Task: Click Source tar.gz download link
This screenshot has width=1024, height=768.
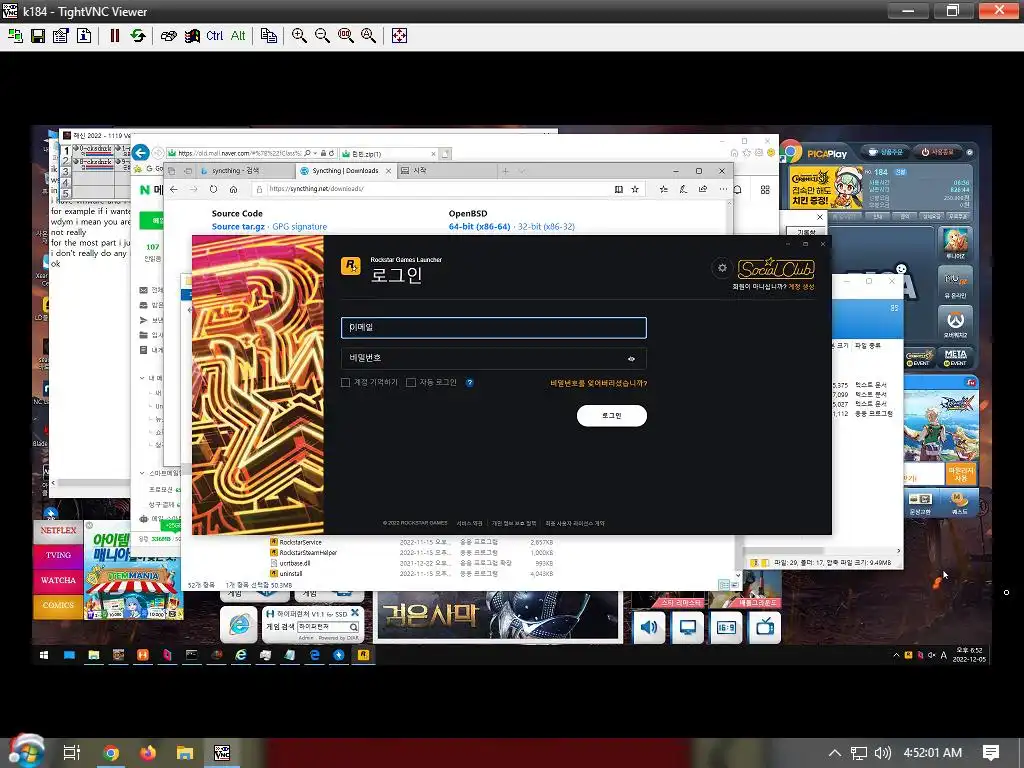Action: [238, 227]
